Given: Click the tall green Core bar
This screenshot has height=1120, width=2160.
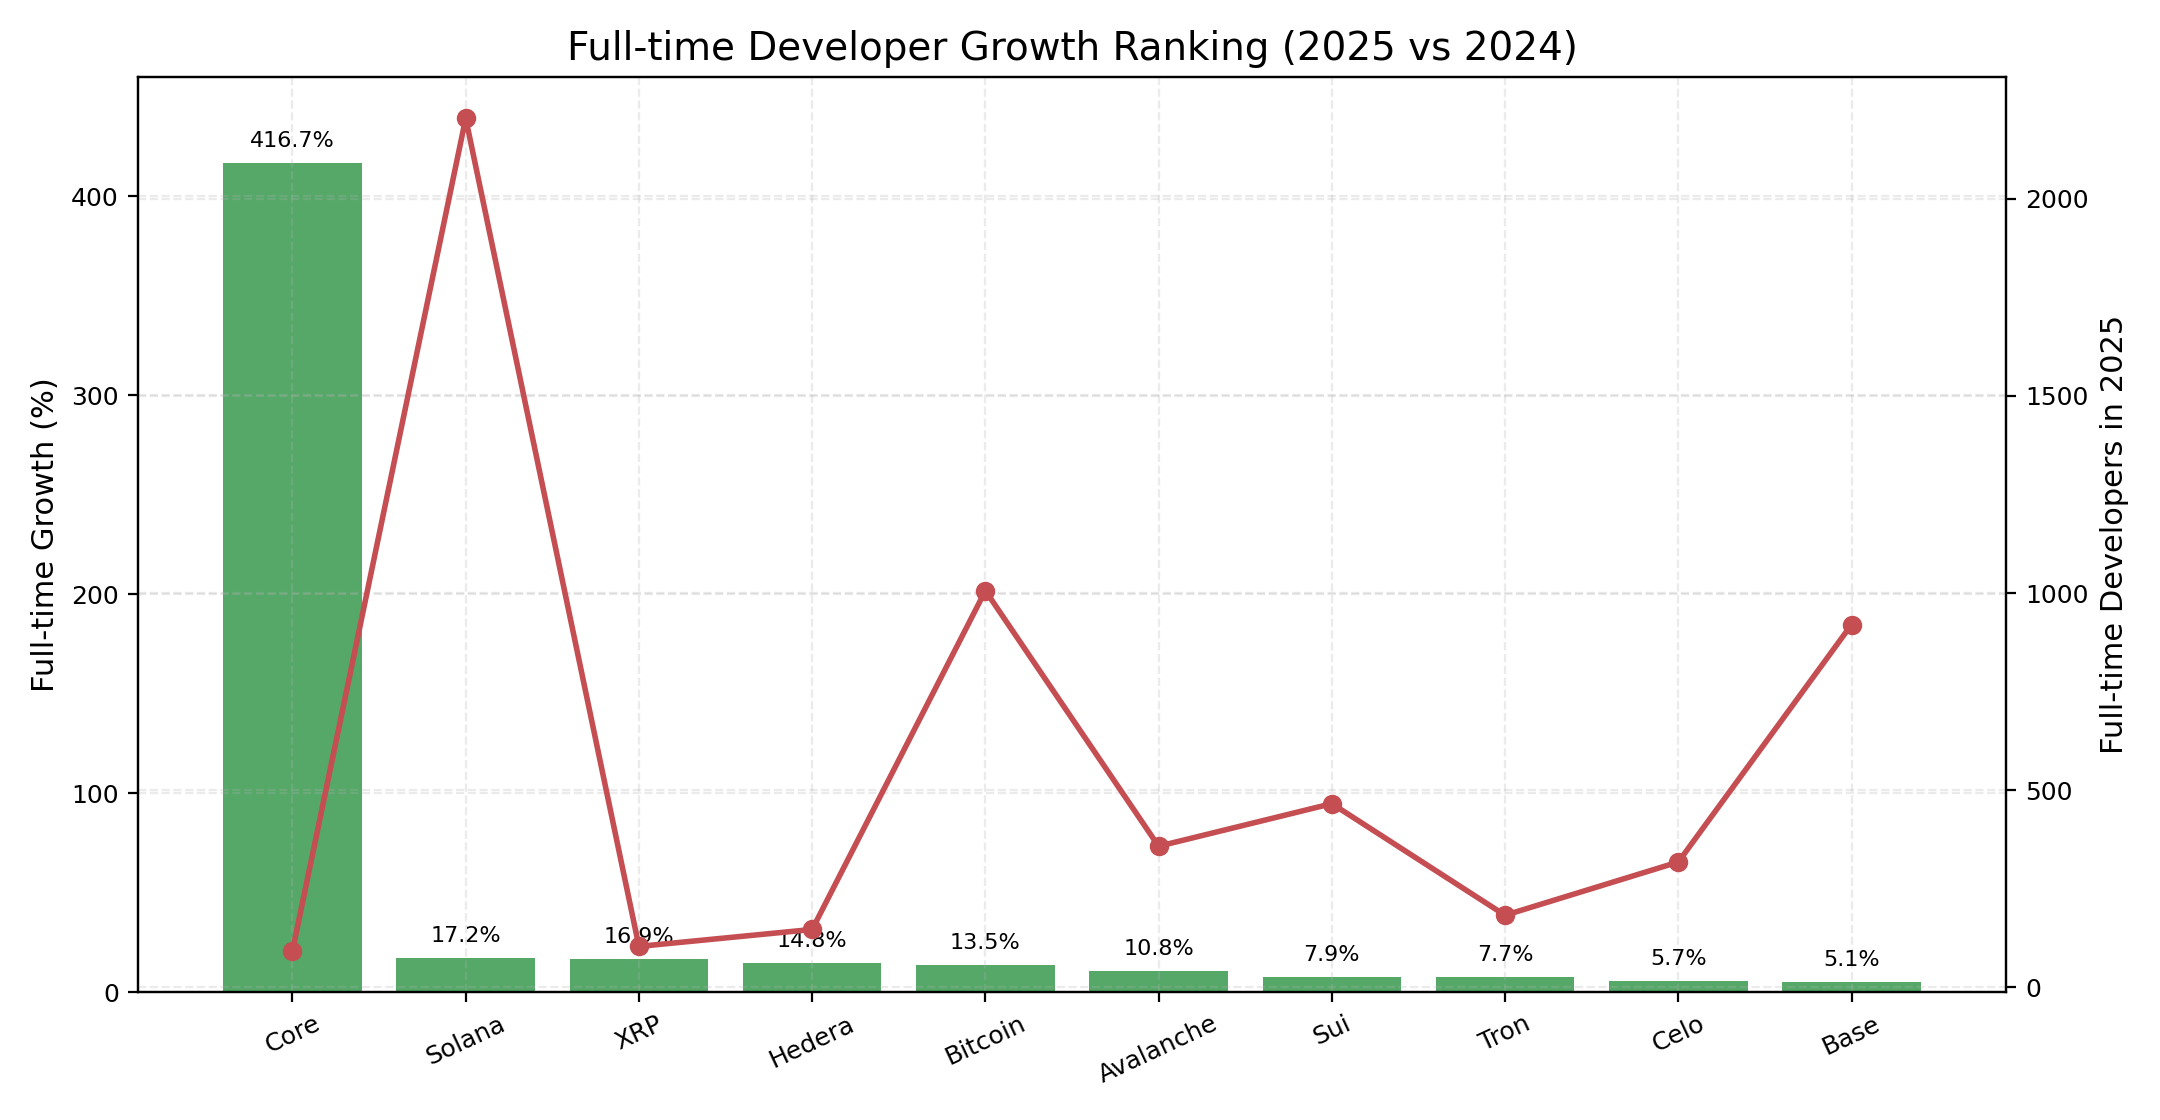Looking at the screenshot, I should pyautogui.click(x=292, y=577).
